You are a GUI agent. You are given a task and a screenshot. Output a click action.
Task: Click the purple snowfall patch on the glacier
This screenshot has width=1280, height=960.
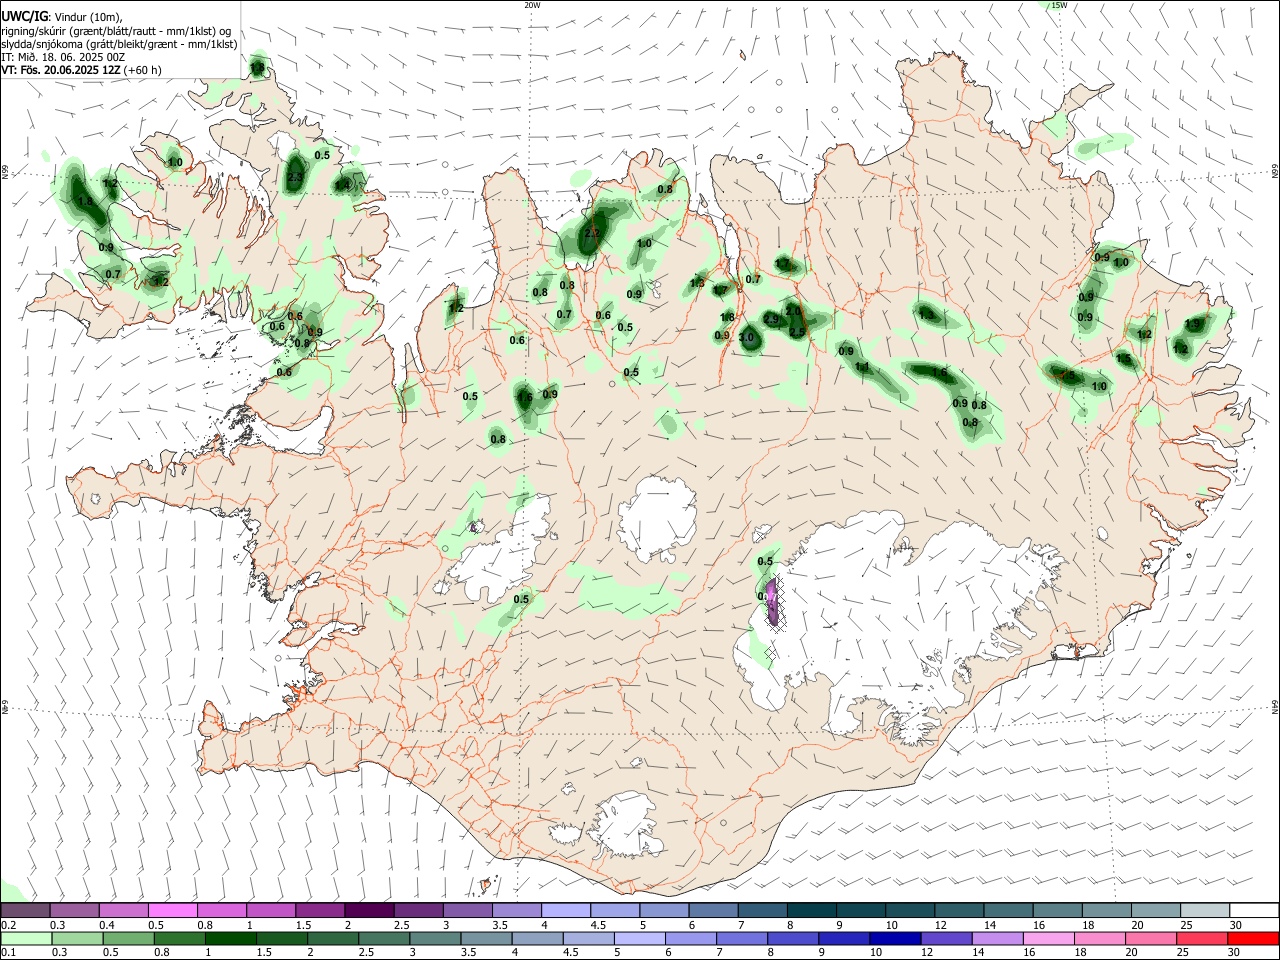[771, 601]
